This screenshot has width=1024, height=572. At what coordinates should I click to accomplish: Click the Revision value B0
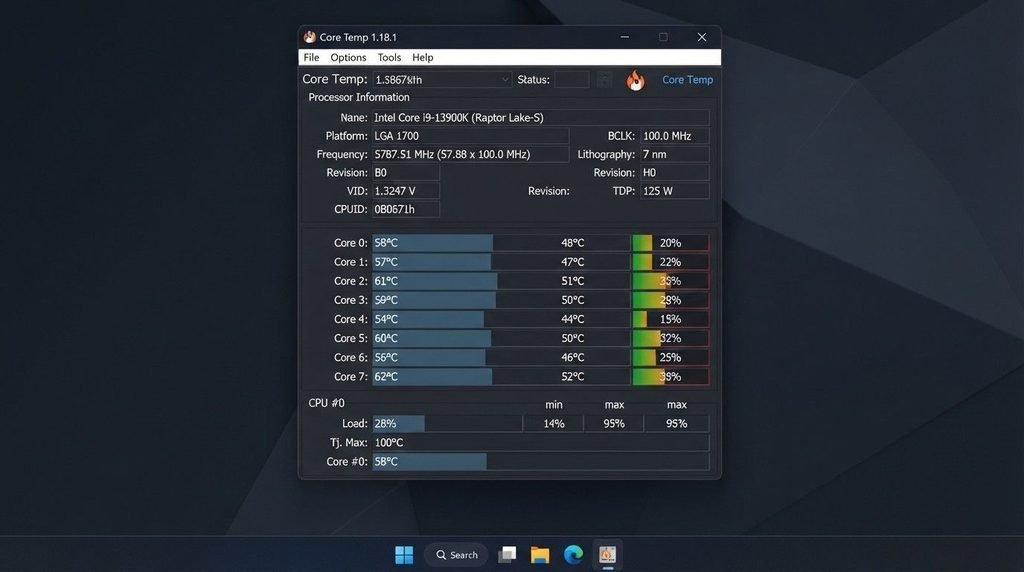point(406,172)
